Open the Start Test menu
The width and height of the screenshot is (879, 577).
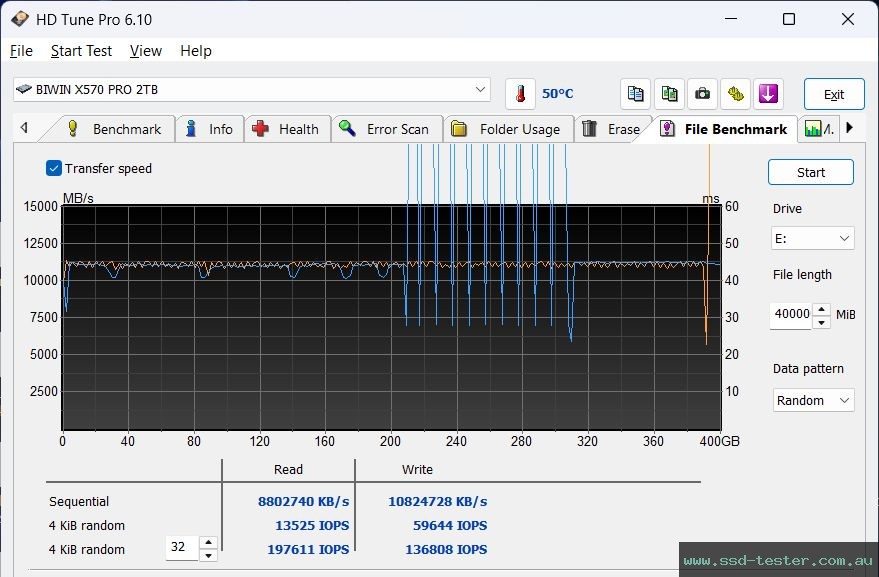pyautogui.click(x=81, y=51)
